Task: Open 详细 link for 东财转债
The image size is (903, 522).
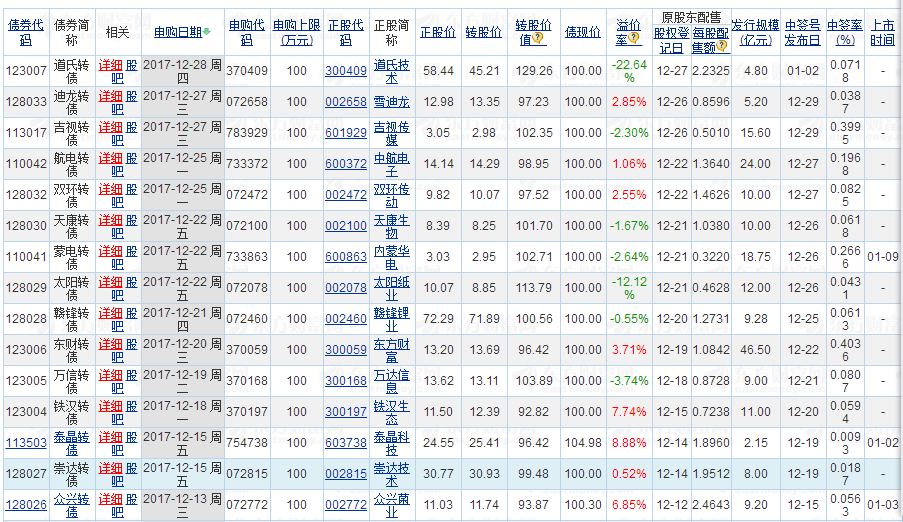Action: coord(111,344)
